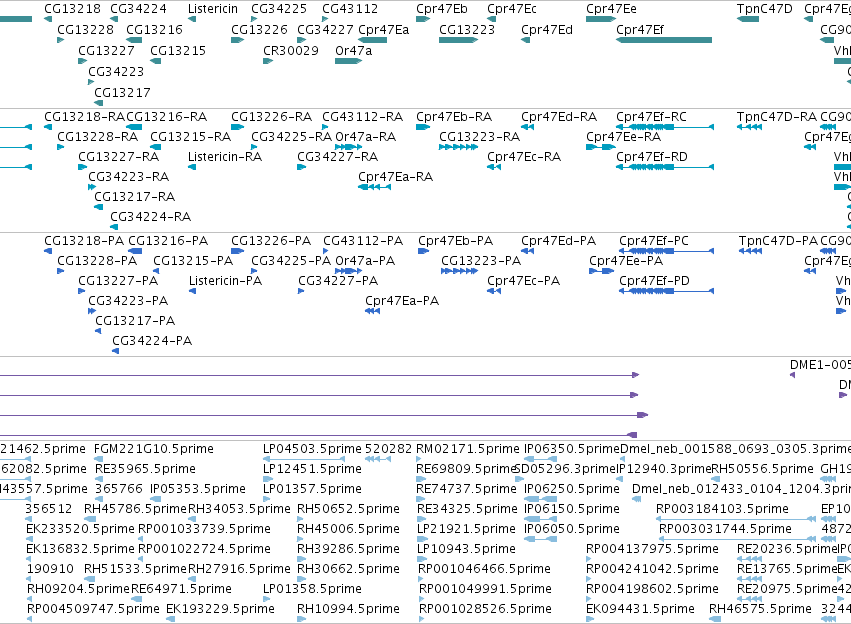Select the 190910 EST label
The image size is (851, 624).
click(50, 570)
